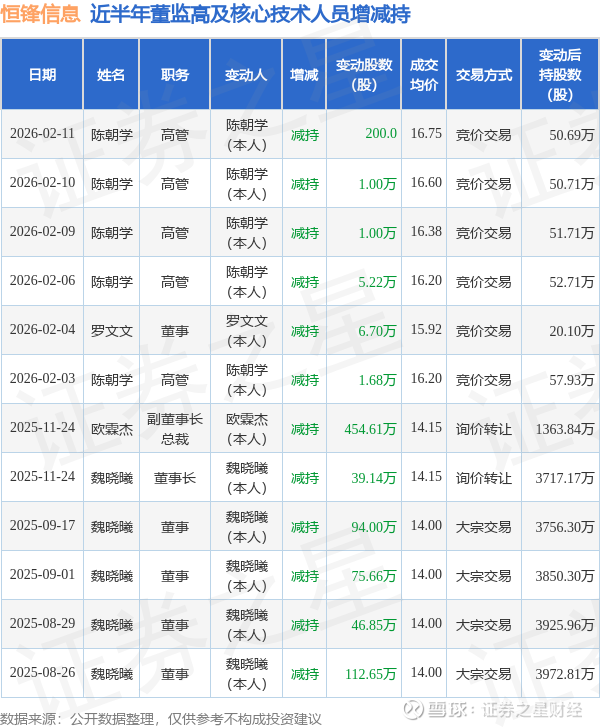Click share change value 5.22万
The image size is (600, 728).
click(377, 282)
